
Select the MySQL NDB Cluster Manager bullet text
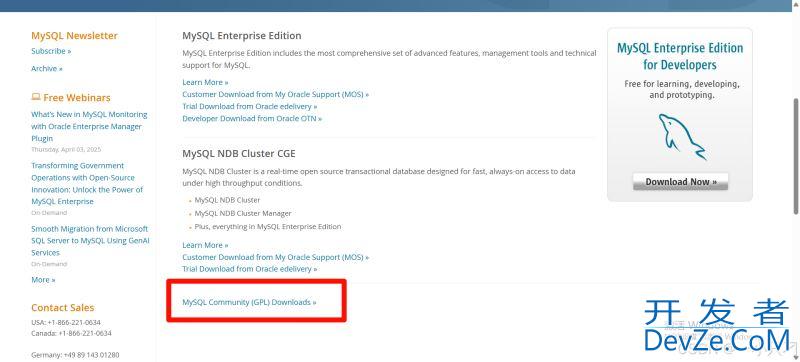coord(243,213)
